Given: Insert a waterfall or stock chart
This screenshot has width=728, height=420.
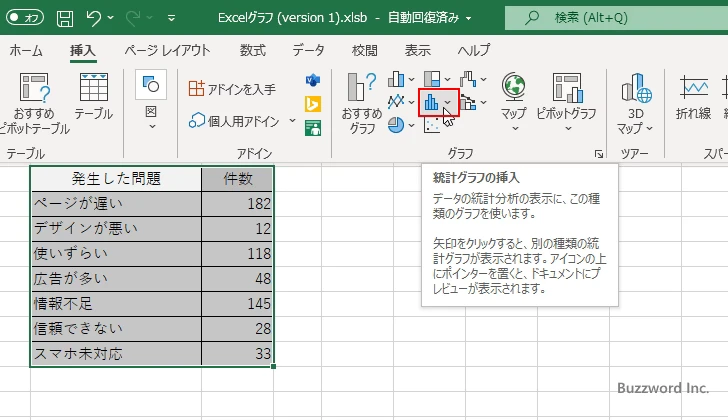Looking at the screenshot, I should 468,79.
